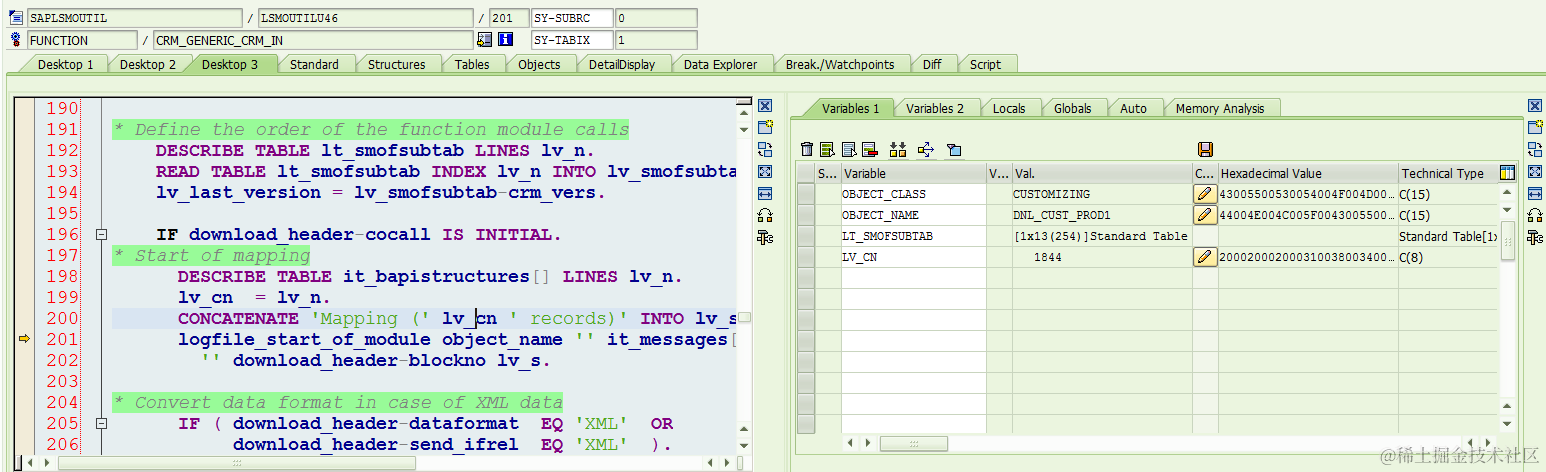
Task: Click line number 200 in the code margin
Action: (62, 319)
